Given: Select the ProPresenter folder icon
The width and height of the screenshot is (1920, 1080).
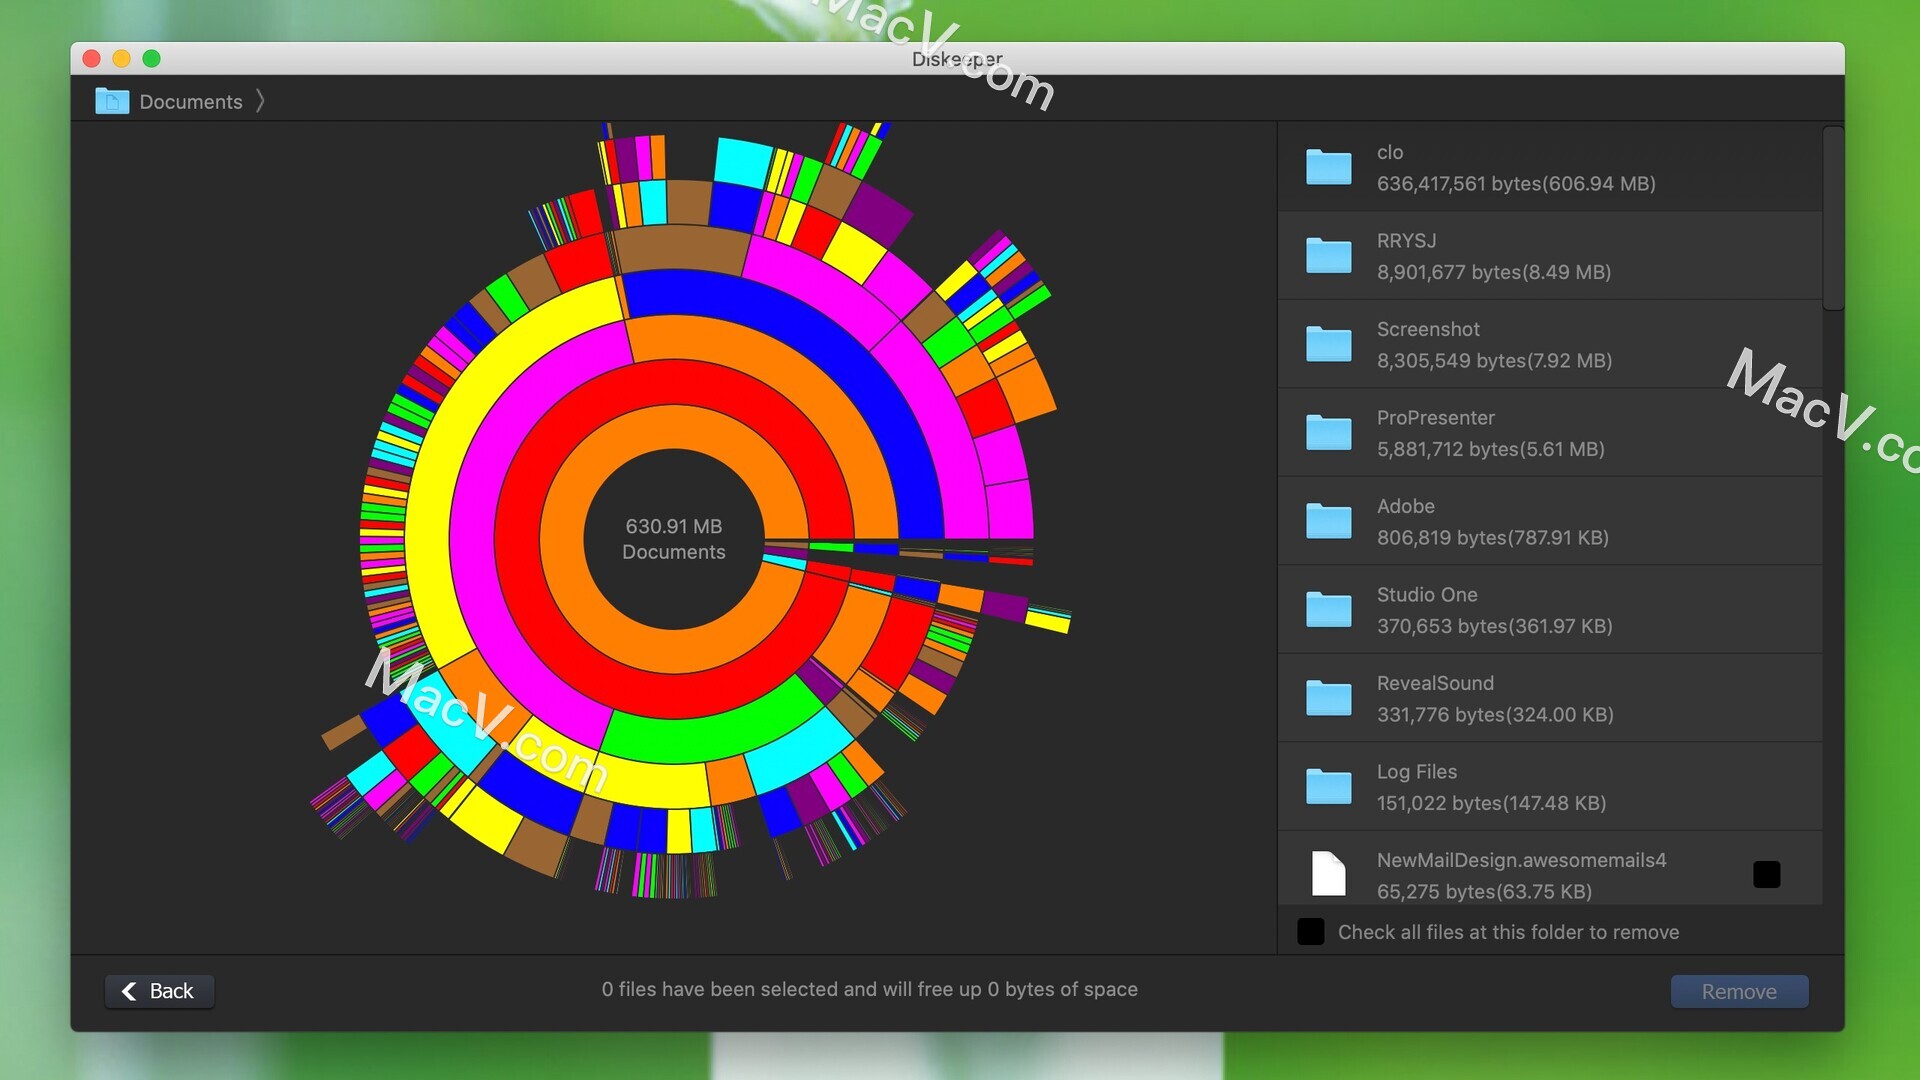Looking at the screenshot, I should [1329, 433].
